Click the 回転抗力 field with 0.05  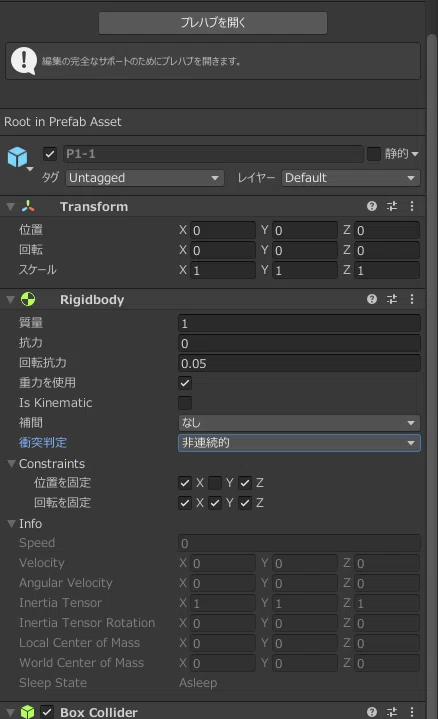pos(299,364)
